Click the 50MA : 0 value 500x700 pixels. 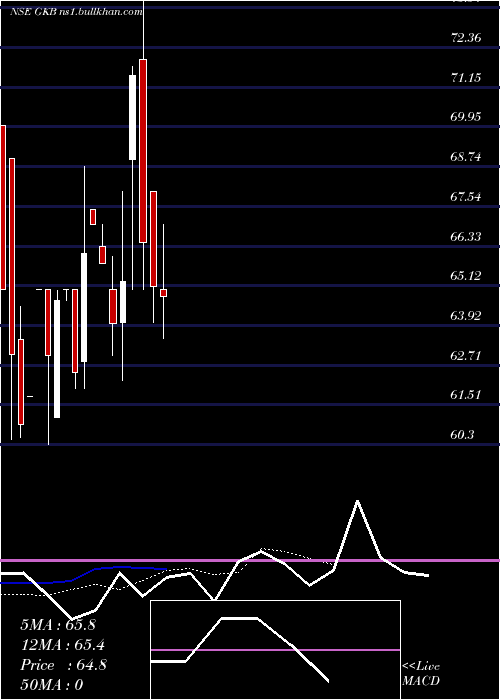52,685
